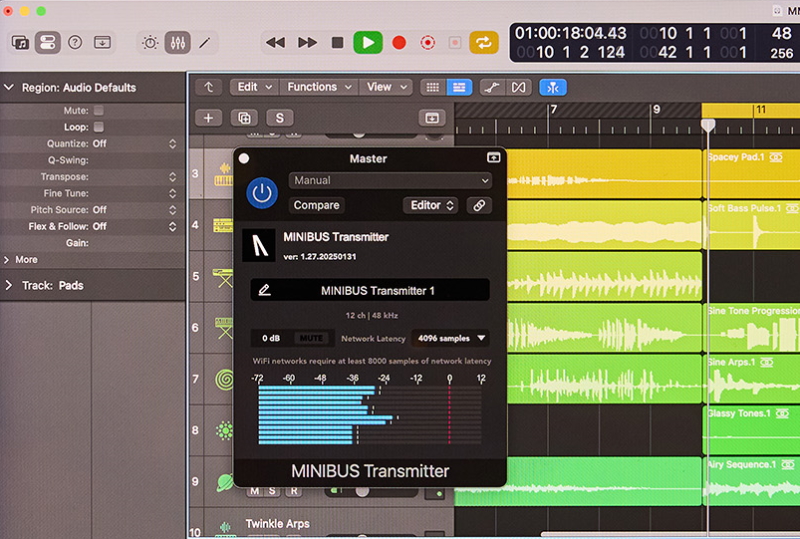This screenshot has height=539, width=800.
Task: Add a new track with plus button
Action: (208, 118)
